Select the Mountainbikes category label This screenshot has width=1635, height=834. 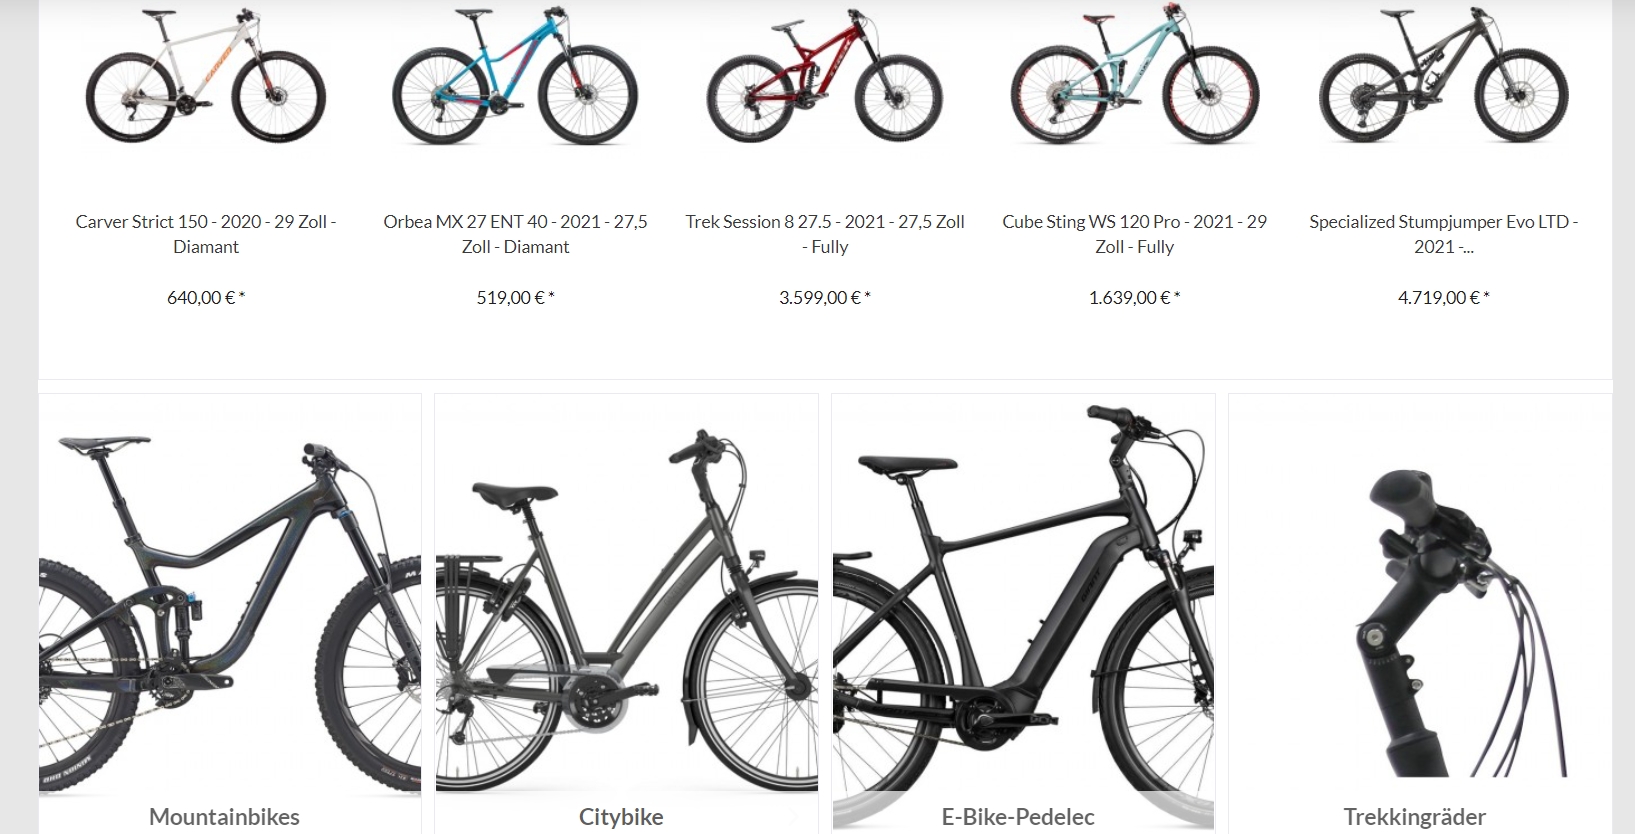224,817
